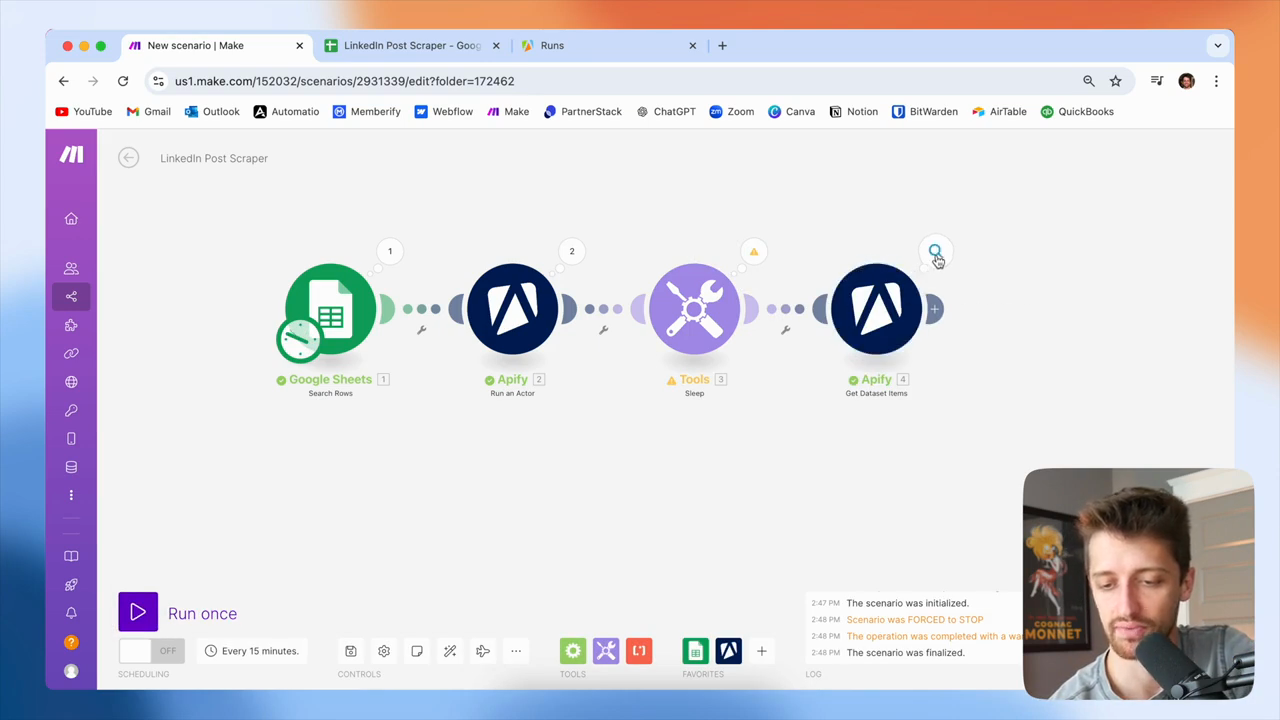This screenshot has height=720, width=1280.
Task: Open the green Flow control tools icon
Action: [x=573, y=651]
